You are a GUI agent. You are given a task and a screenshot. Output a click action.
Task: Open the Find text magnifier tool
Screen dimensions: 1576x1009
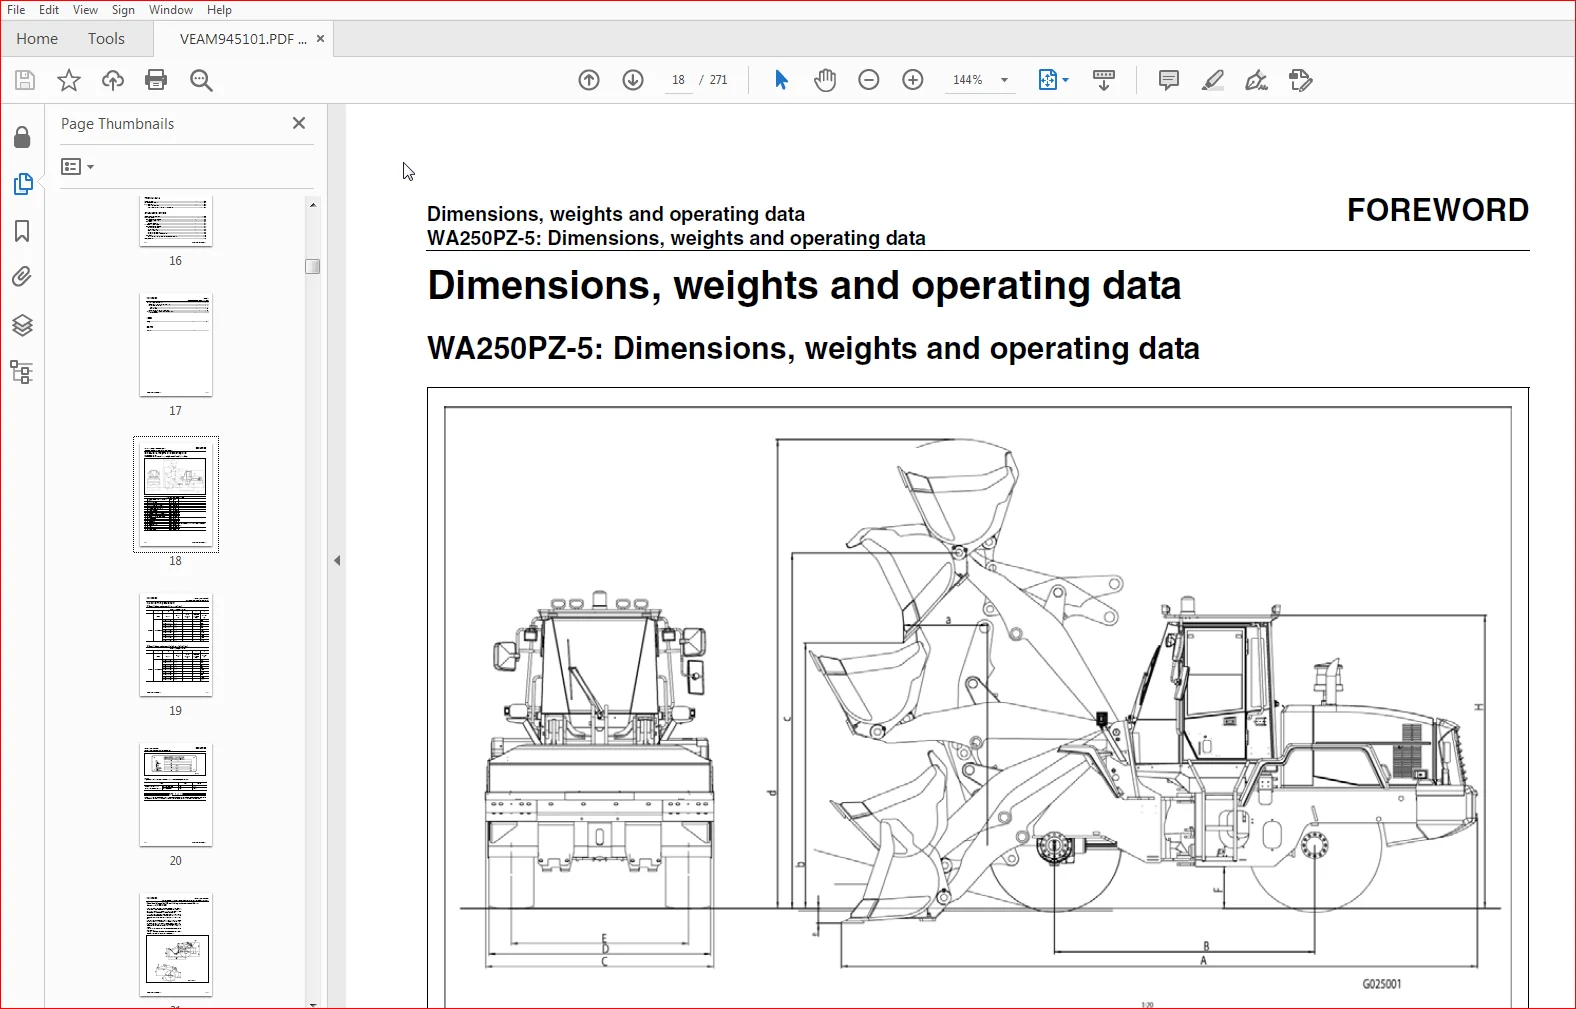point(201,80)
